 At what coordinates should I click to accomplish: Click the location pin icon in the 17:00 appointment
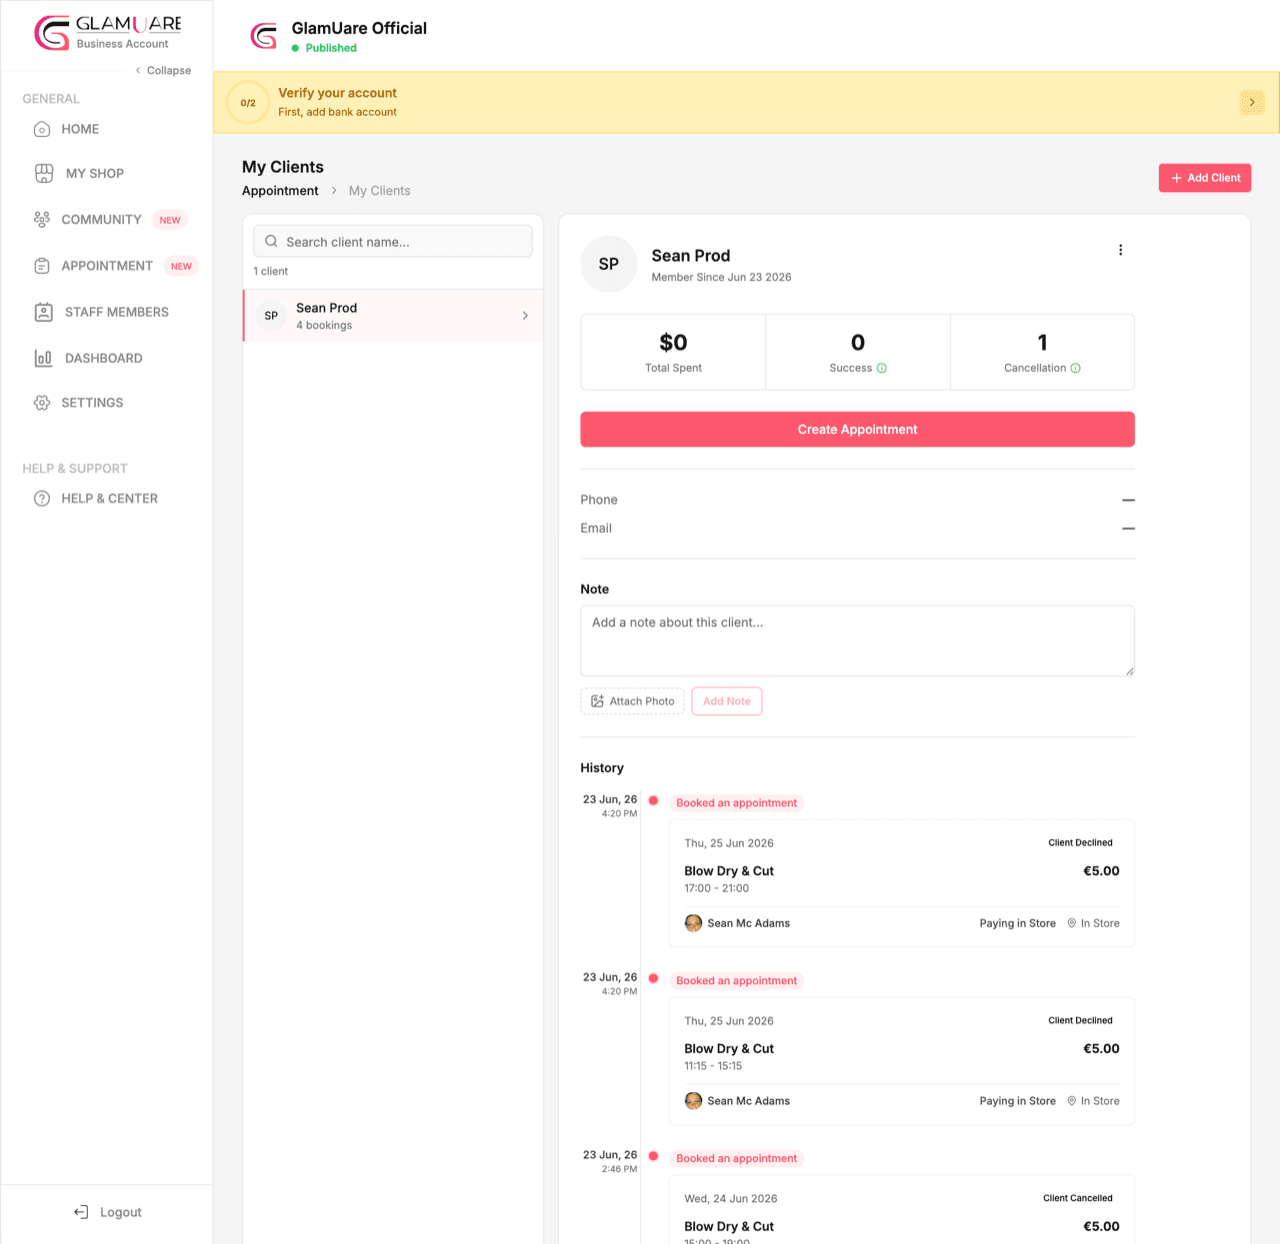pyautogui.click(x=1072, y=923)
